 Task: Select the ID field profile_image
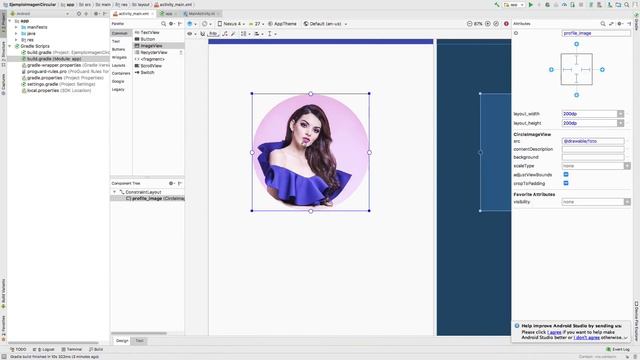click(x=596, y=33)
